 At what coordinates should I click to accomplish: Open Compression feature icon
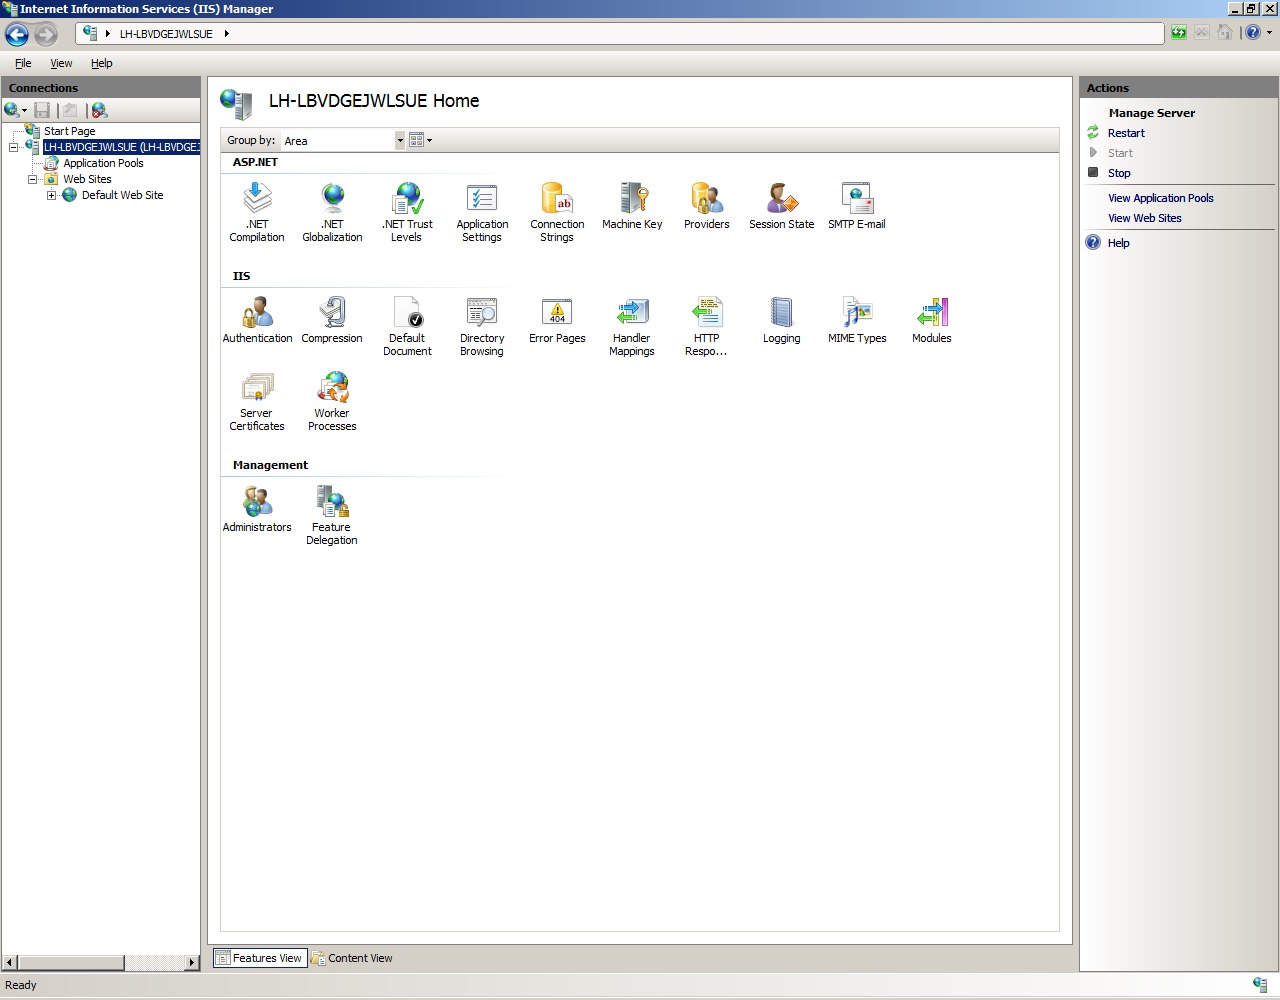tap(332, 320)
